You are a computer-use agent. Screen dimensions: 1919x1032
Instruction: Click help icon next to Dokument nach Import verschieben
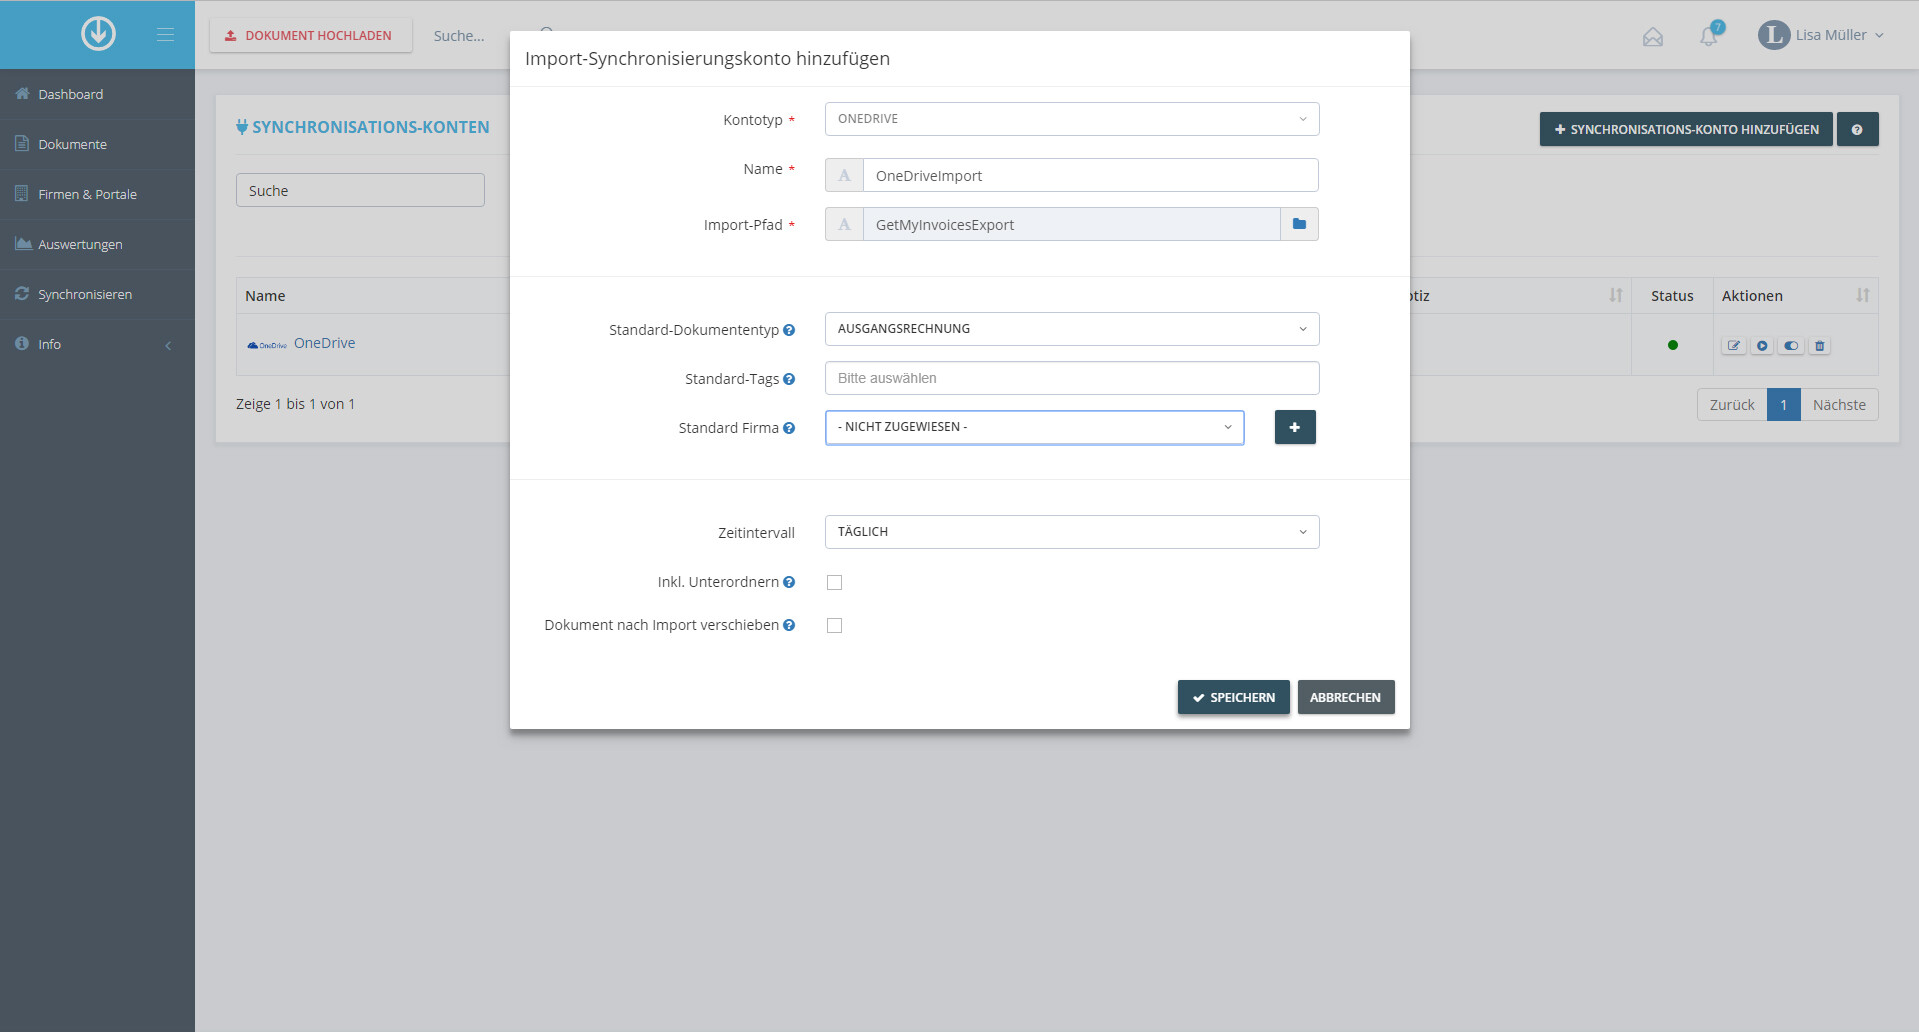coord(789,625)
